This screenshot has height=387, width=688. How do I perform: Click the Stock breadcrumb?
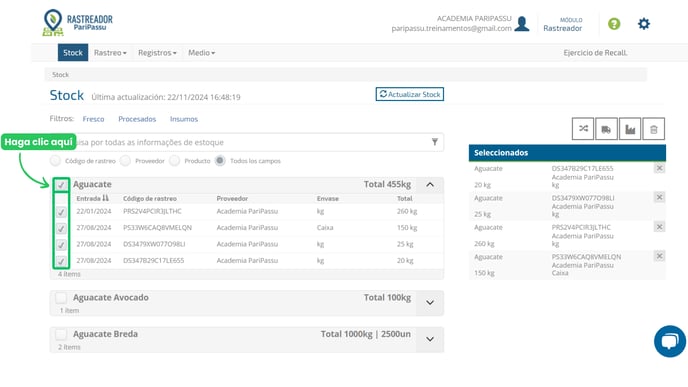pos(61,75)
